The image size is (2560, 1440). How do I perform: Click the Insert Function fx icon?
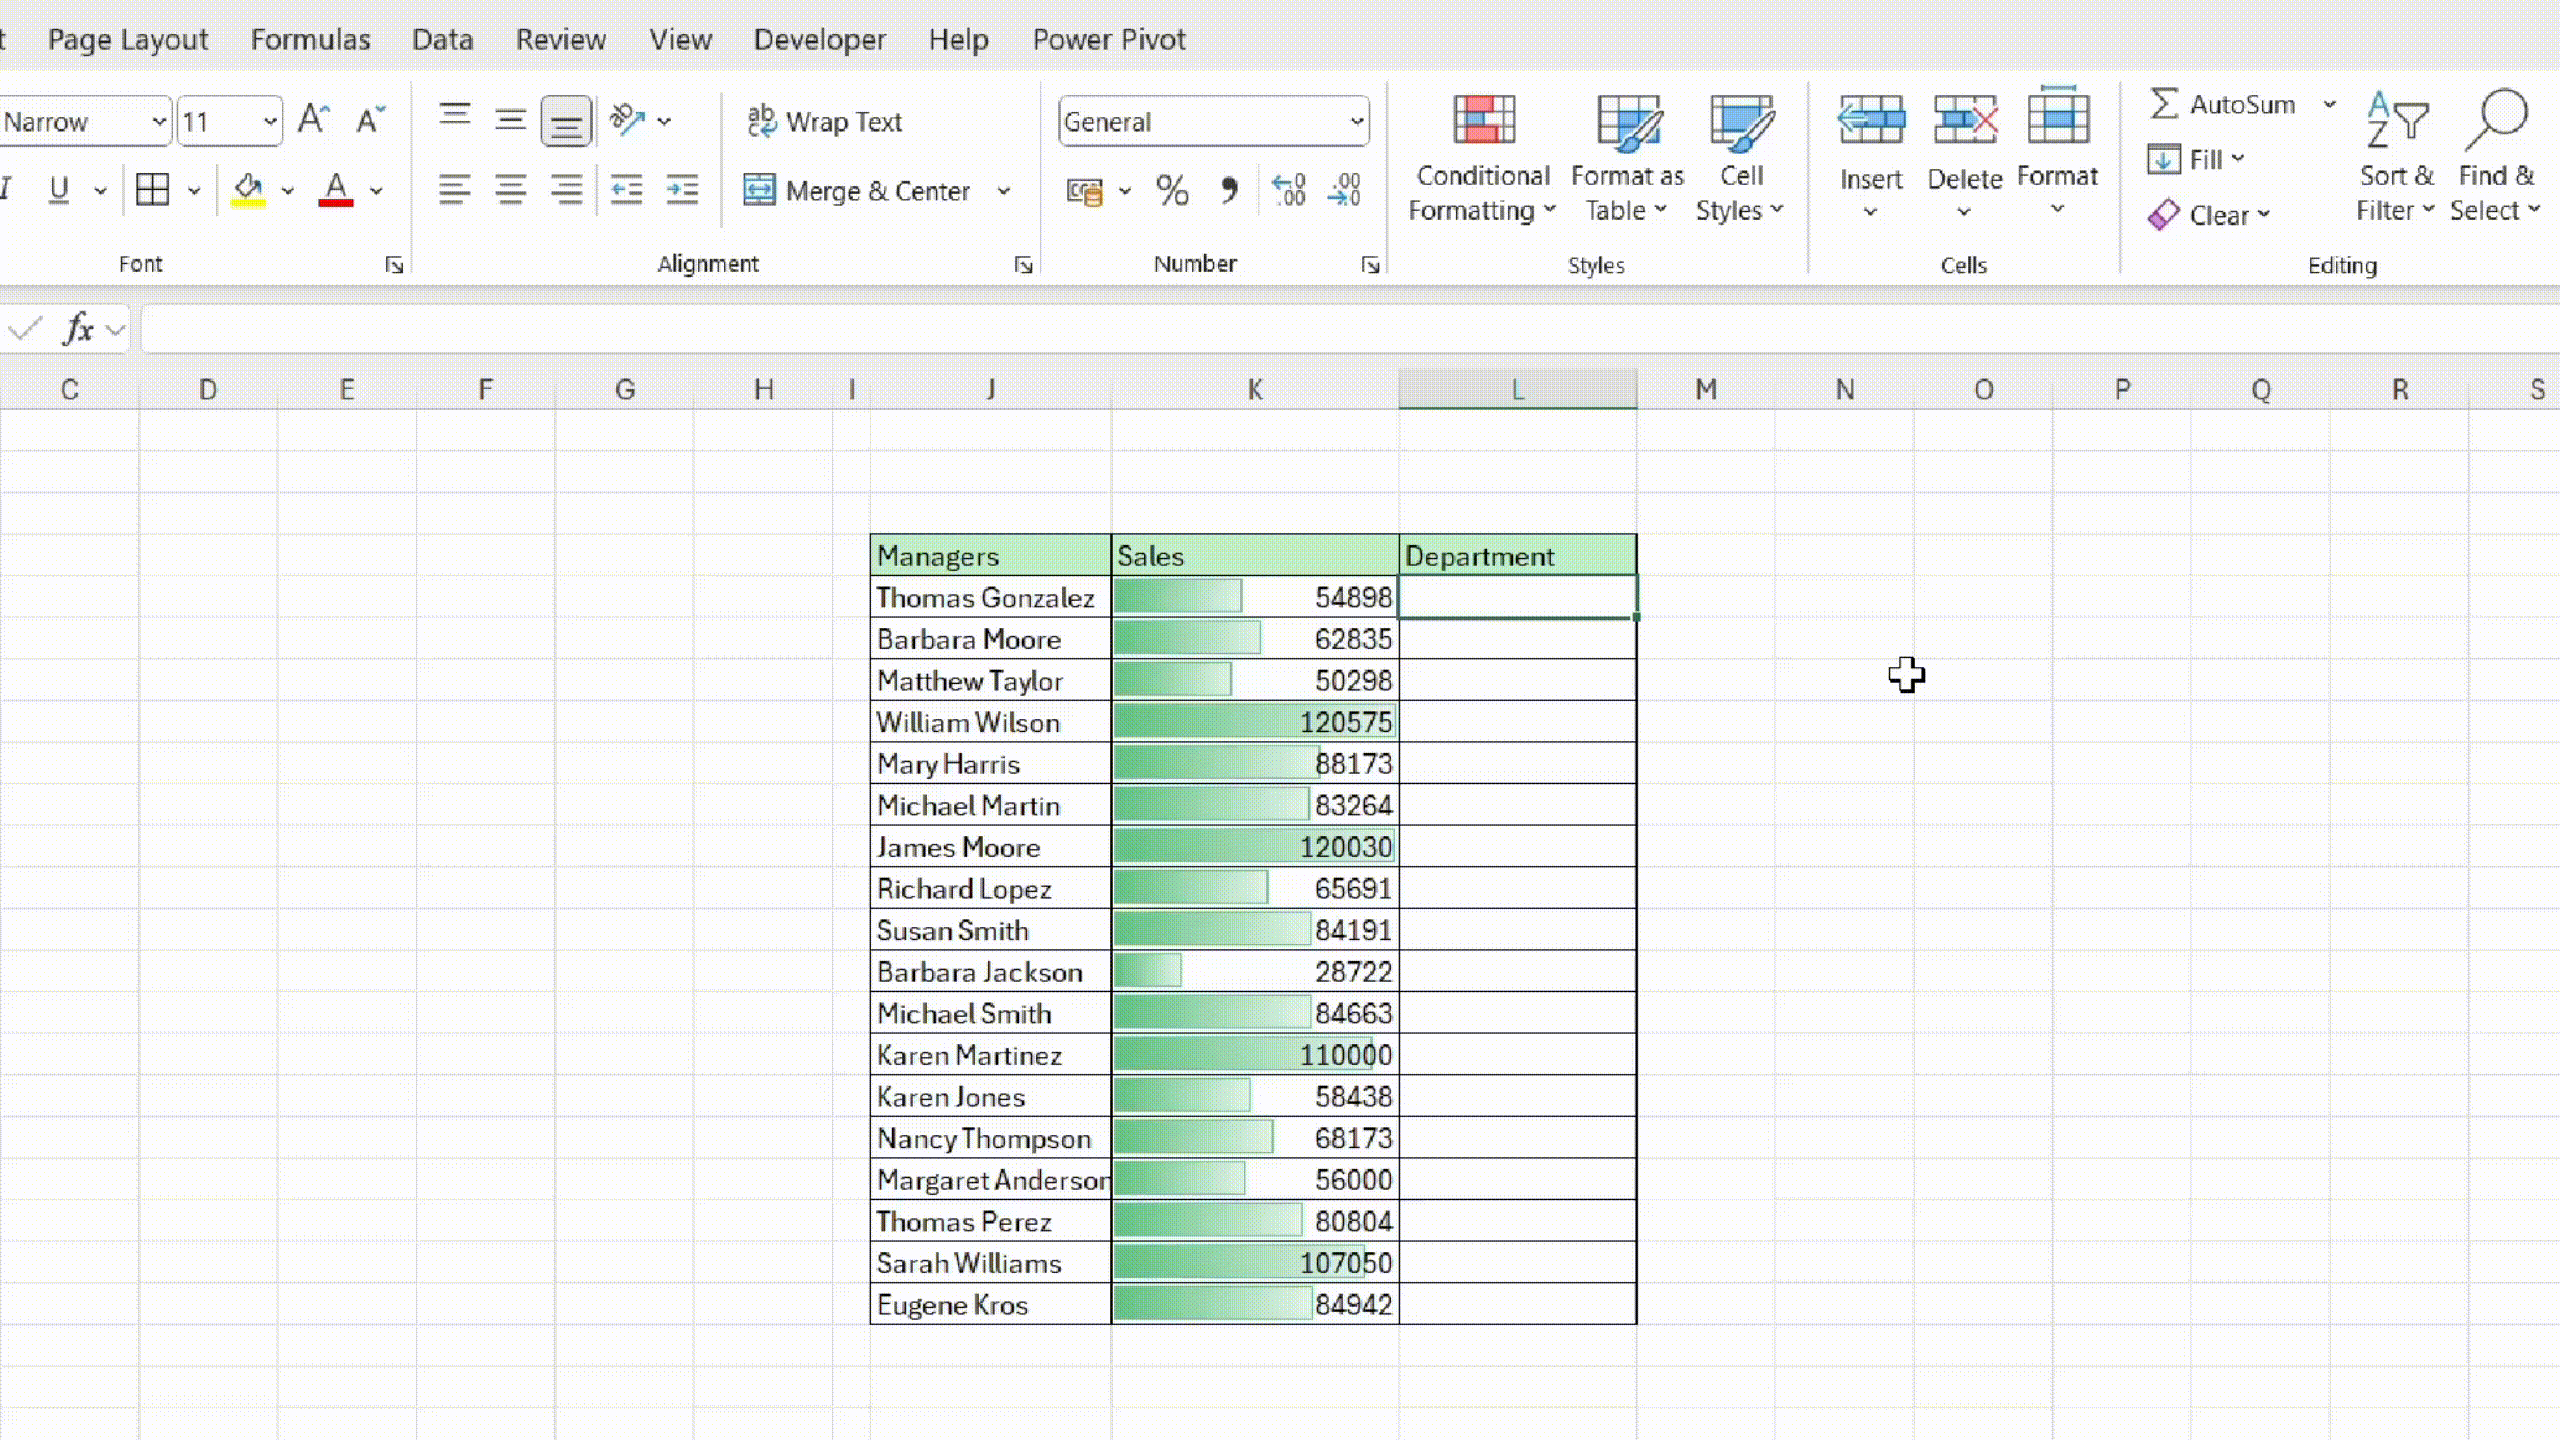78,328
